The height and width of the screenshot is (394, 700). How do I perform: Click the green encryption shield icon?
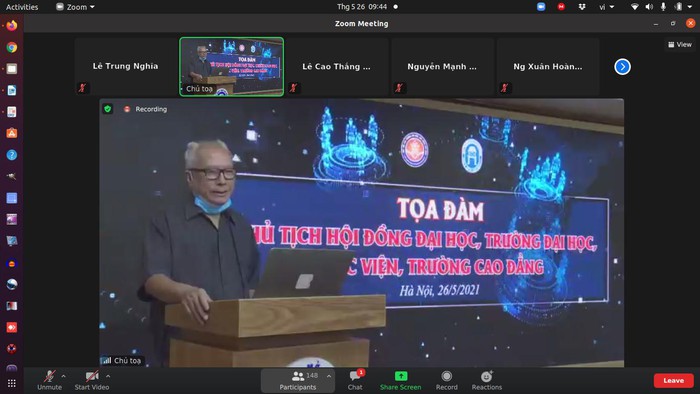click(108, 108)
